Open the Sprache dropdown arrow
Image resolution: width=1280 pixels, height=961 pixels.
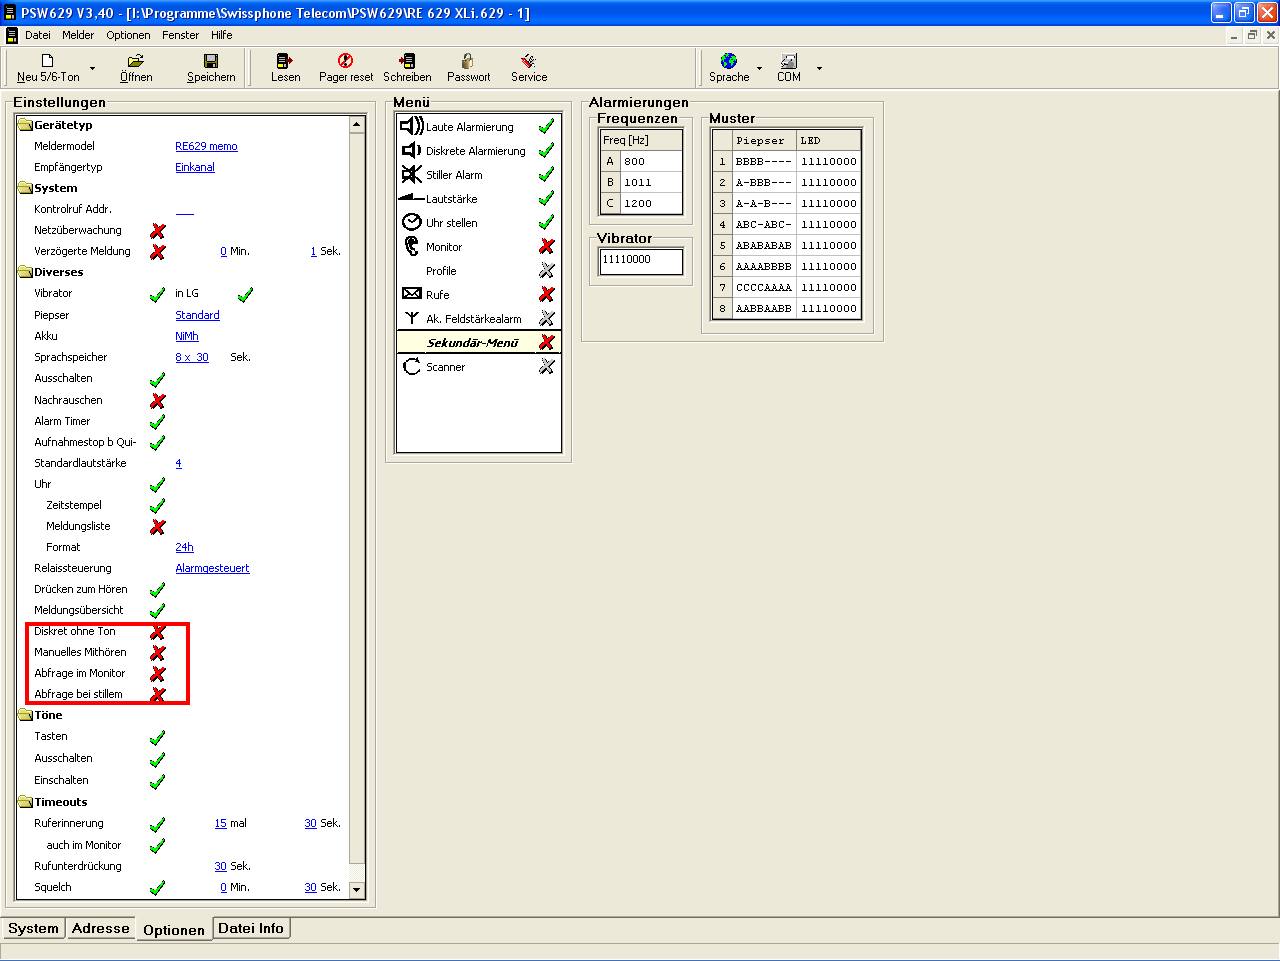coord(759,69)
